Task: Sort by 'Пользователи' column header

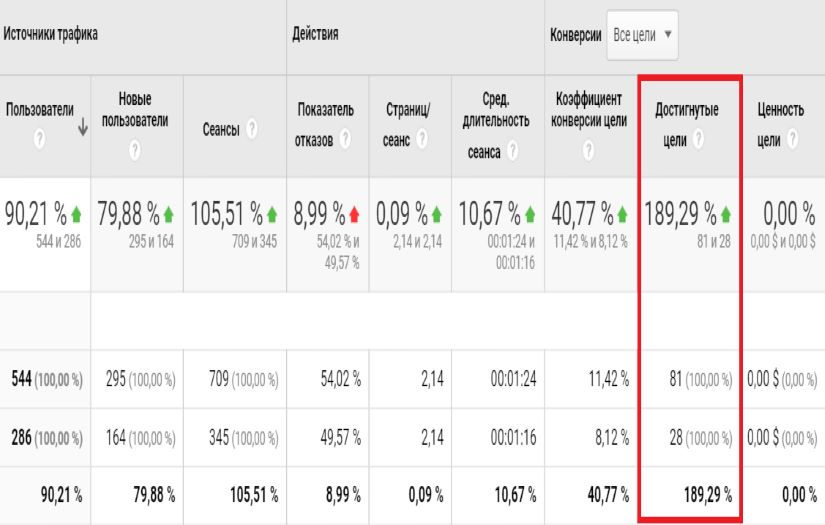Action: tap(40, 109)
